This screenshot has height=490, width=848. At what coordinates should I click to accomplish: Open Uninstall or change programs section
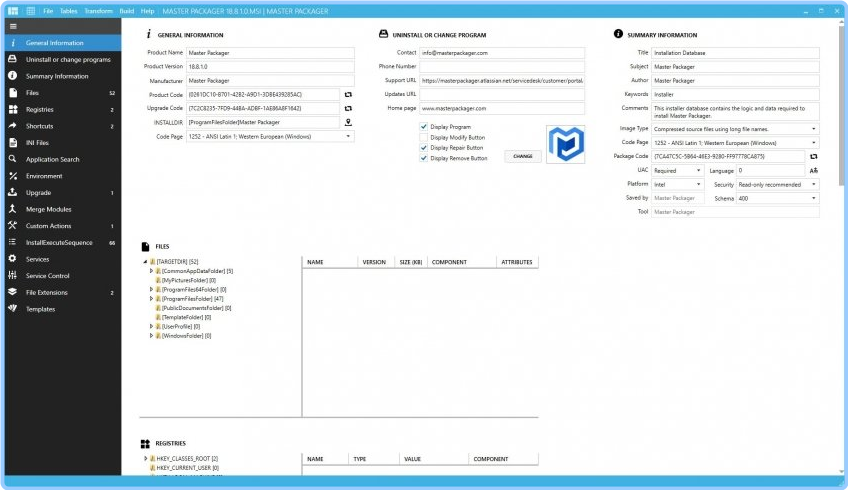63,59
